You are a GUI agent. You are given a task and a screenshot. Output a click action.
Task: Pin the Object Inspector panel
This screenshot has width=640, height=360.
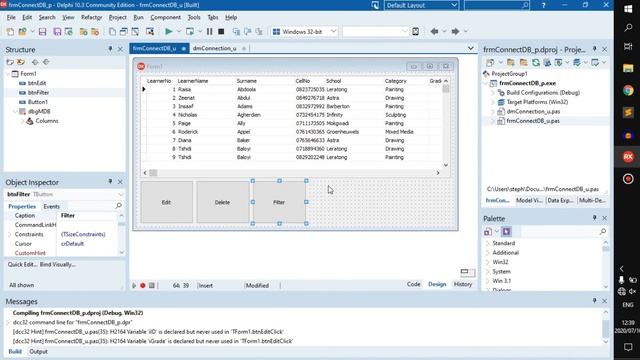[x=110, y=181]
